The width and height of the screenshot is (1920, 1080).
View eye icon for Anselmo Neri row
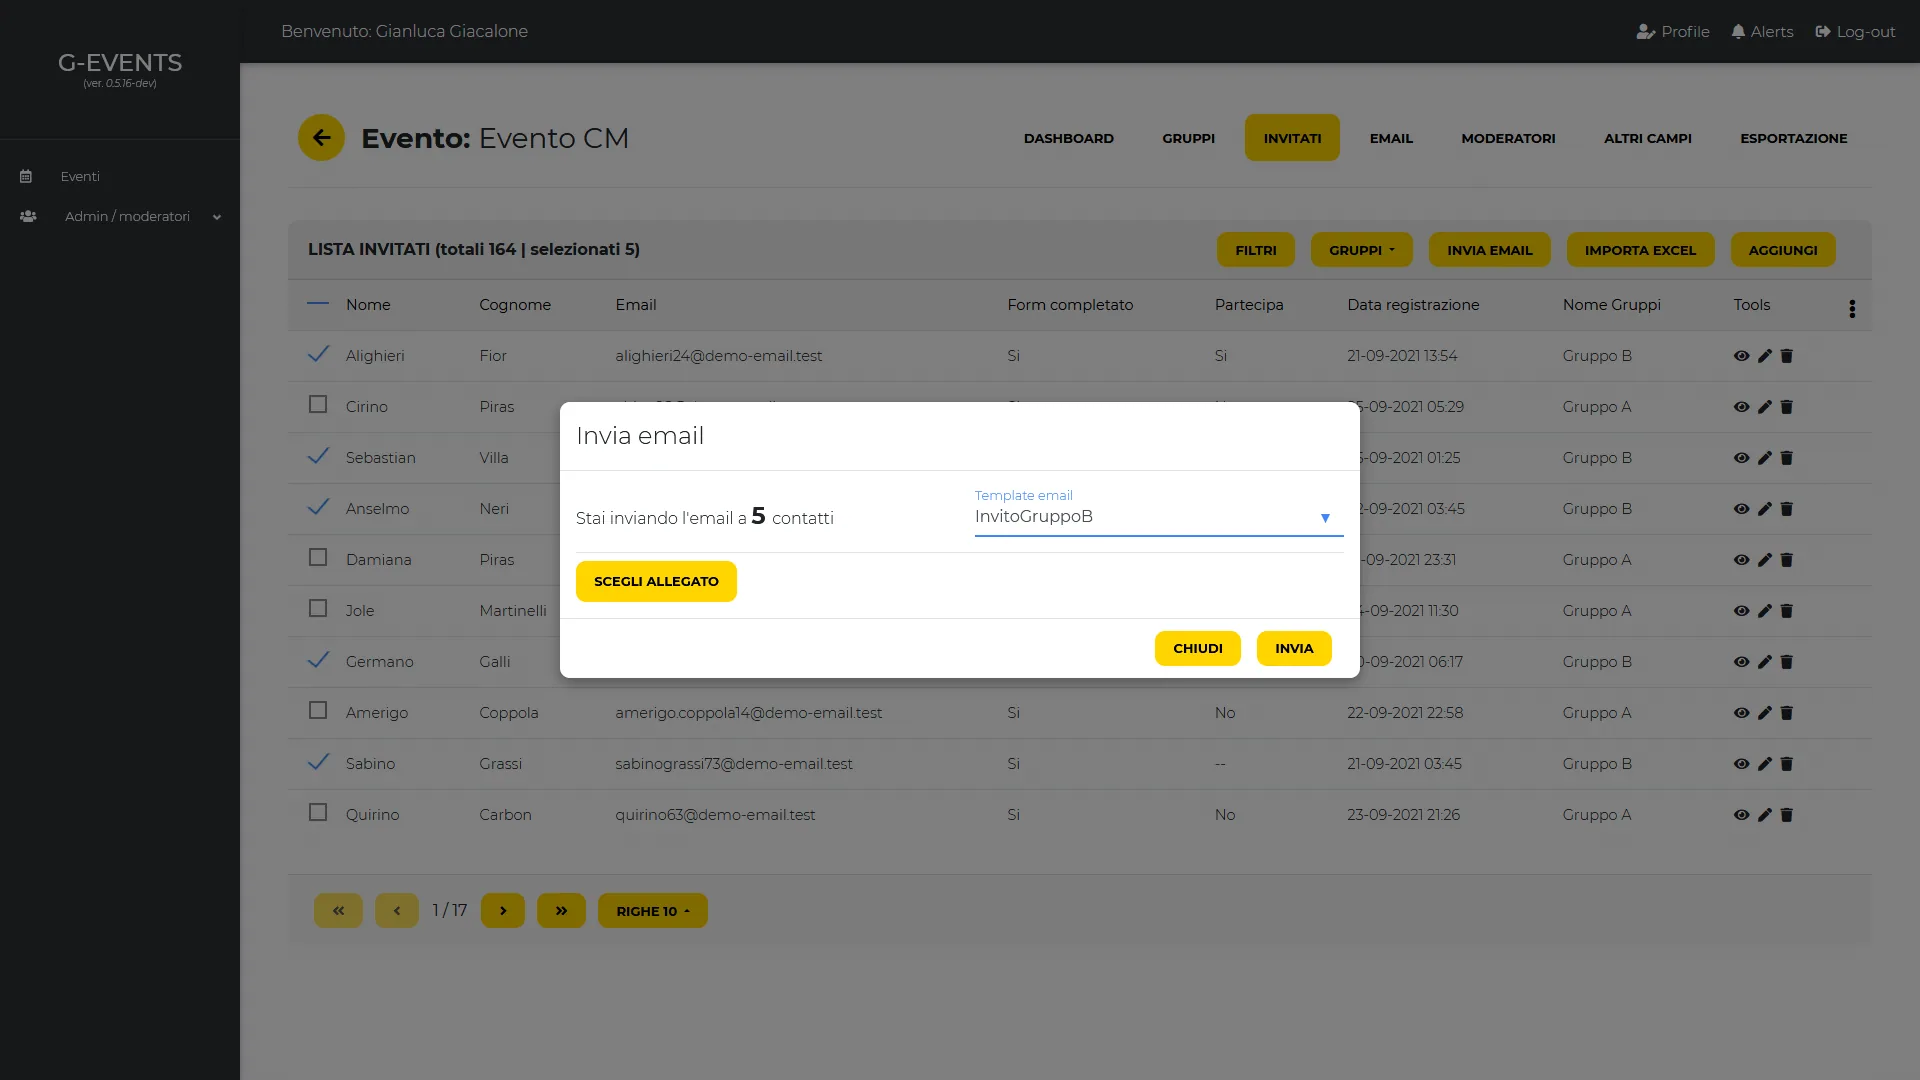(1741, 509)
